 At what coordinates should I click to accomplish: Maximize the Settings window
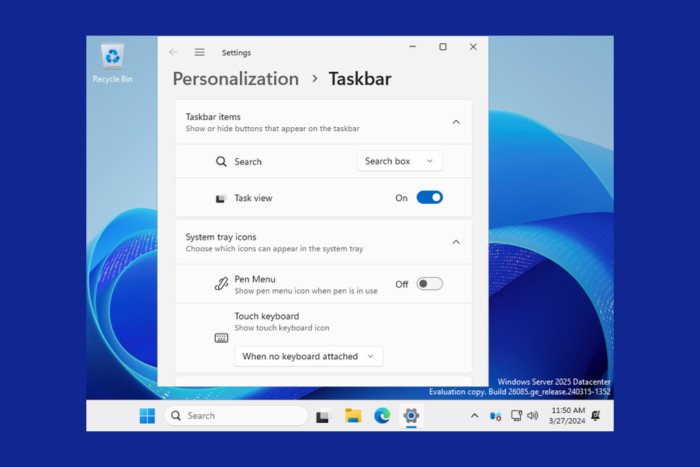pyautogui.click(x=443, y=46)
